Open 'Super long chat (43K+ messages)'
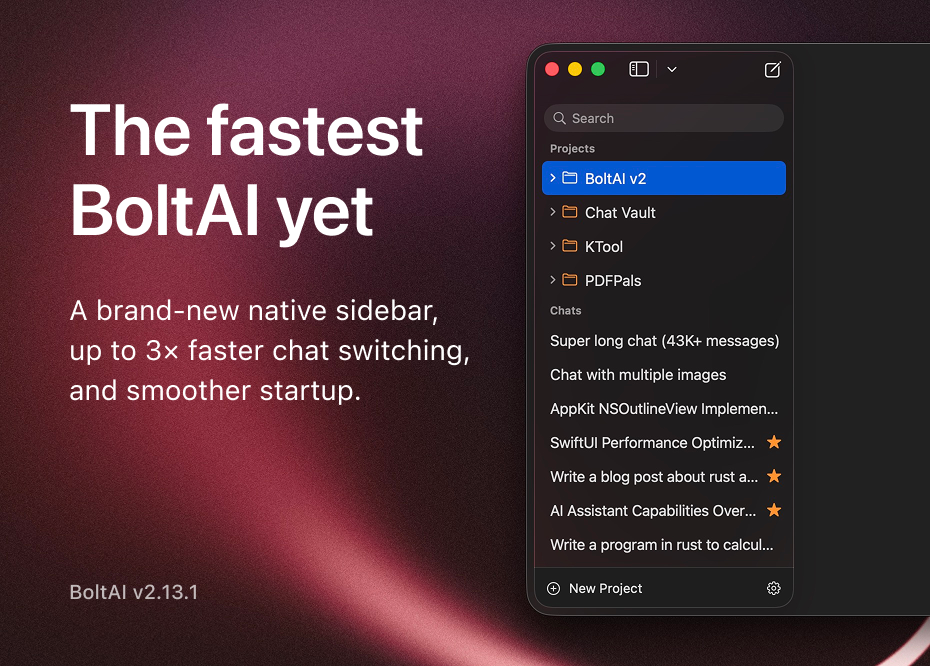The width and height of the screenshot is (930, 666). [664, 341]
